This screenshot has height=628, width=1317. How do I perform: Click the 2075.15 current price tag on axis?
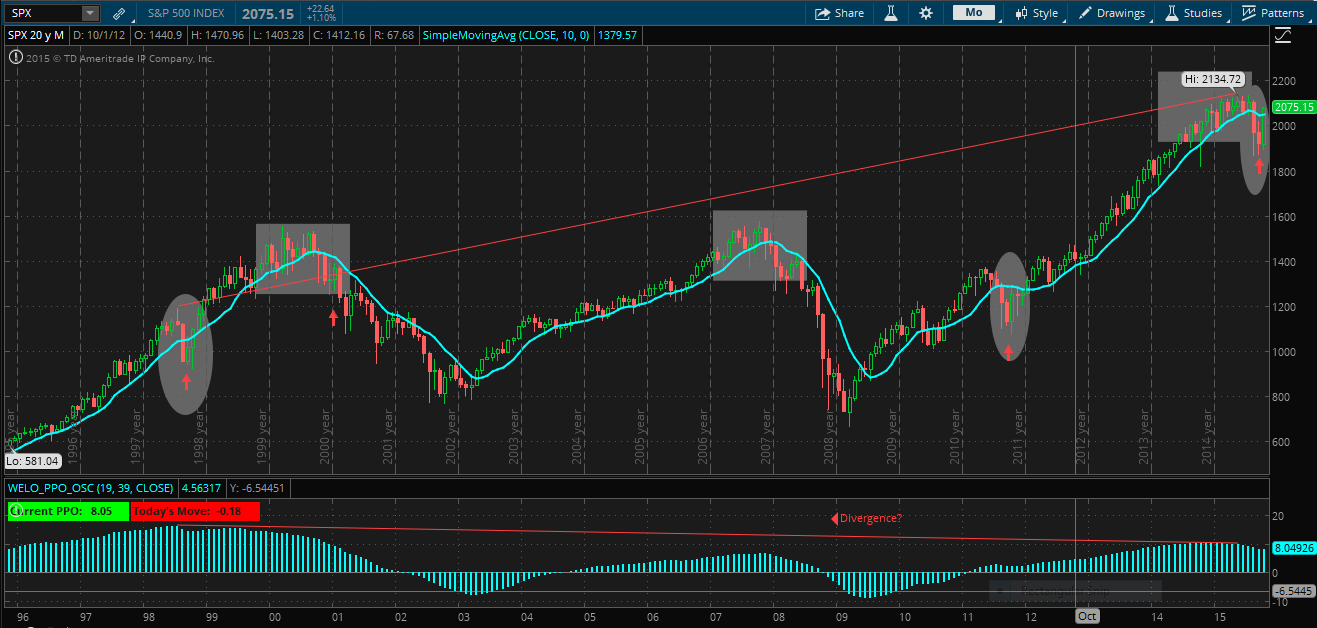(x=1293, y=107)
